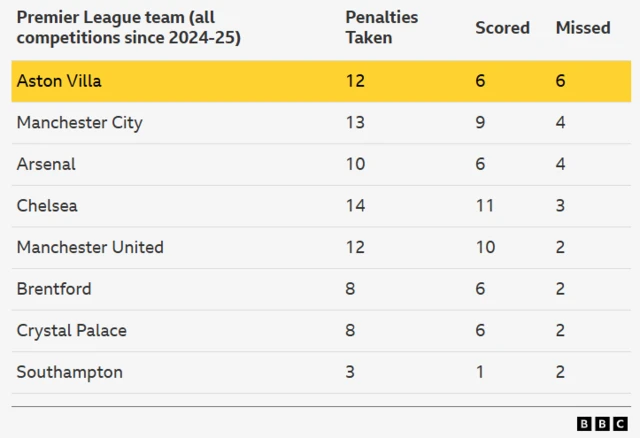Screen dimensions: 640x438
Task: Select the Crystal Palace team name
Action: tap(72, 331)
